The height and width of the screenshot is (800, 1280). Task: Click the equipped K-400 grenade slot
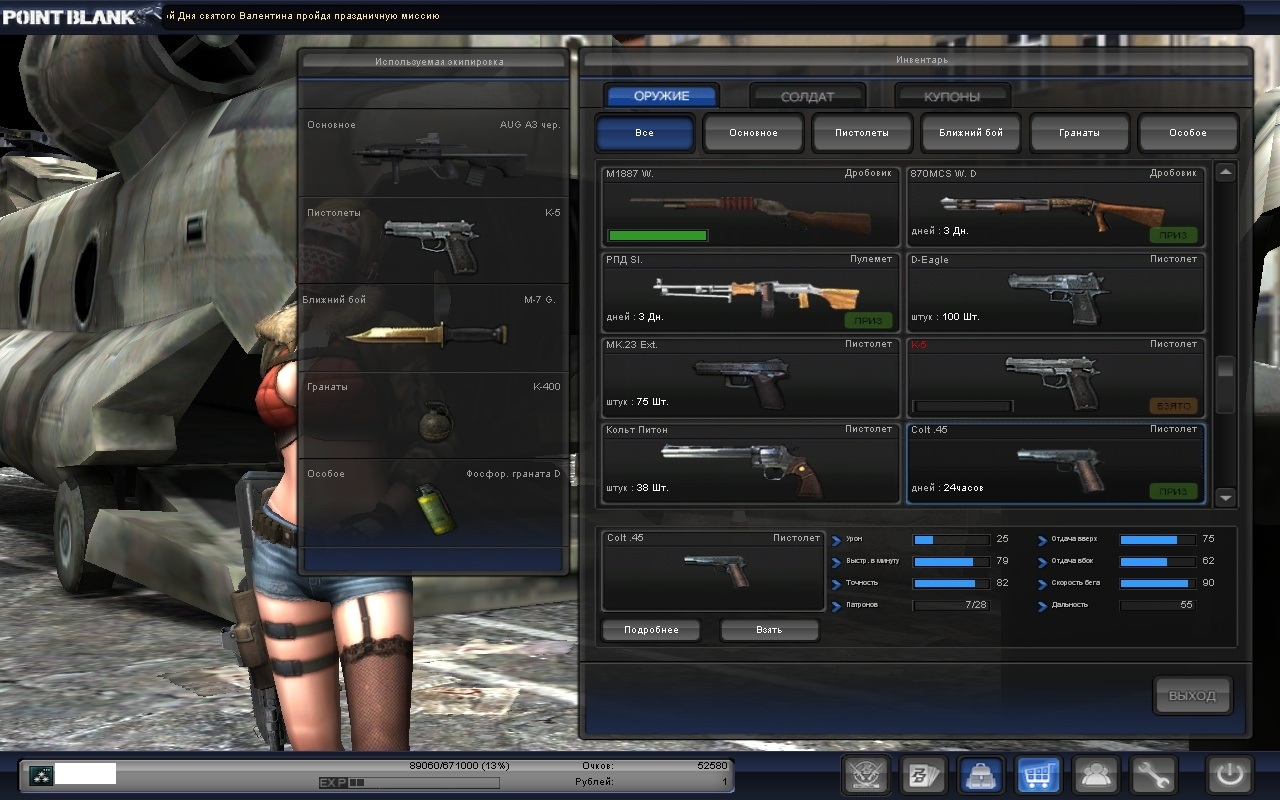point(434,415)
